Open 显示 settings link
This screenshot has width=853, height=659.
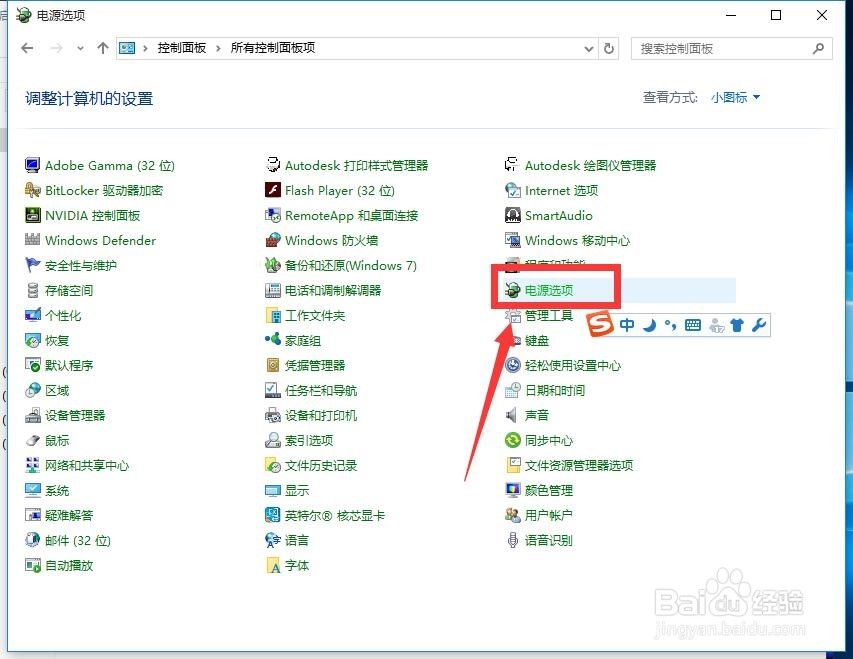(297, 490)
